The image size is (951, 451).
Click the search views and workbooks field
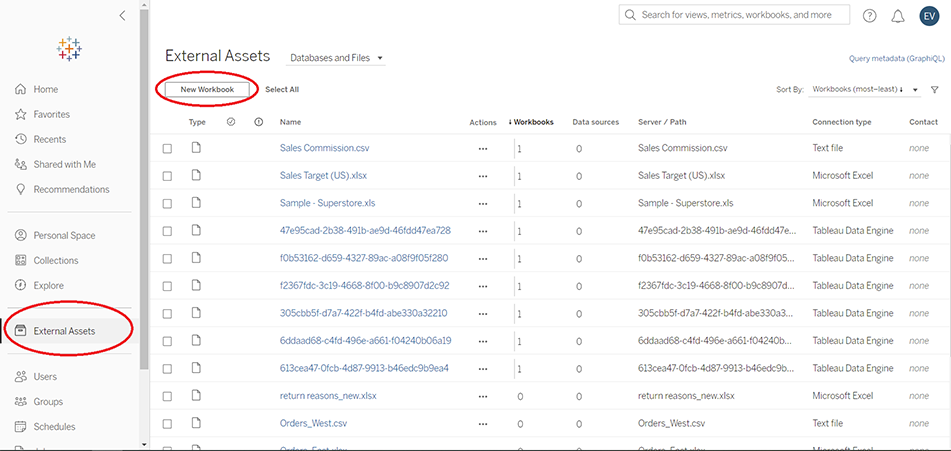(x=735, y=15)
